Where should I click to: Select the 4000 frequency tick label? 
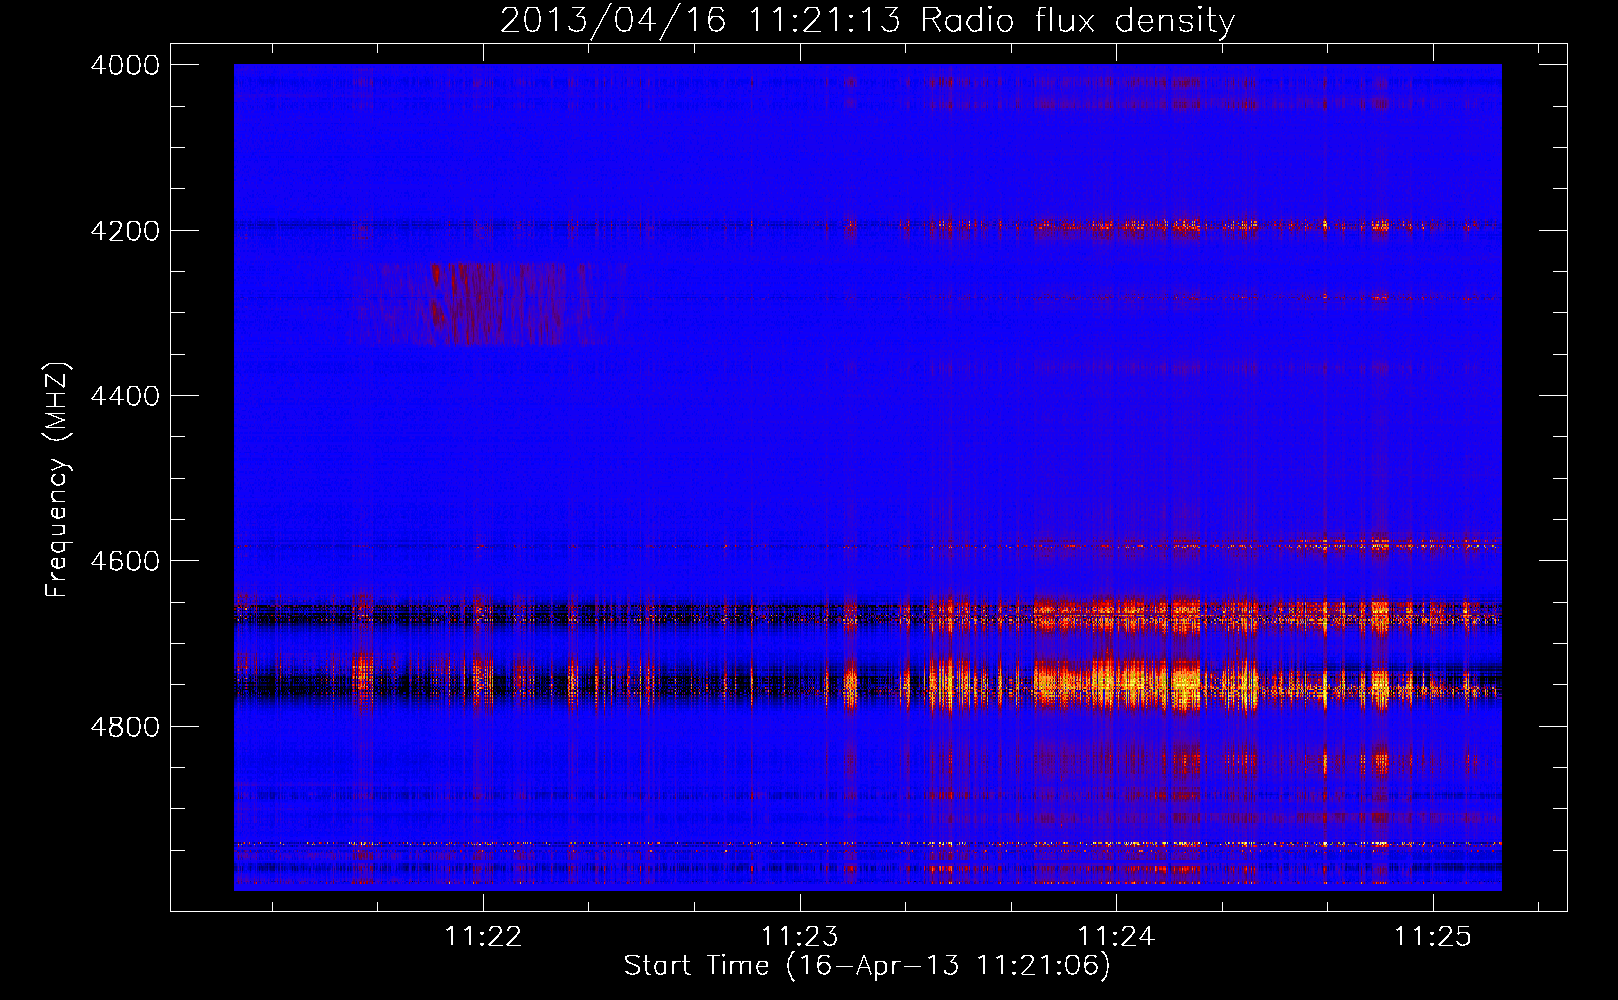pyautogui.click(x=125, y=65)
